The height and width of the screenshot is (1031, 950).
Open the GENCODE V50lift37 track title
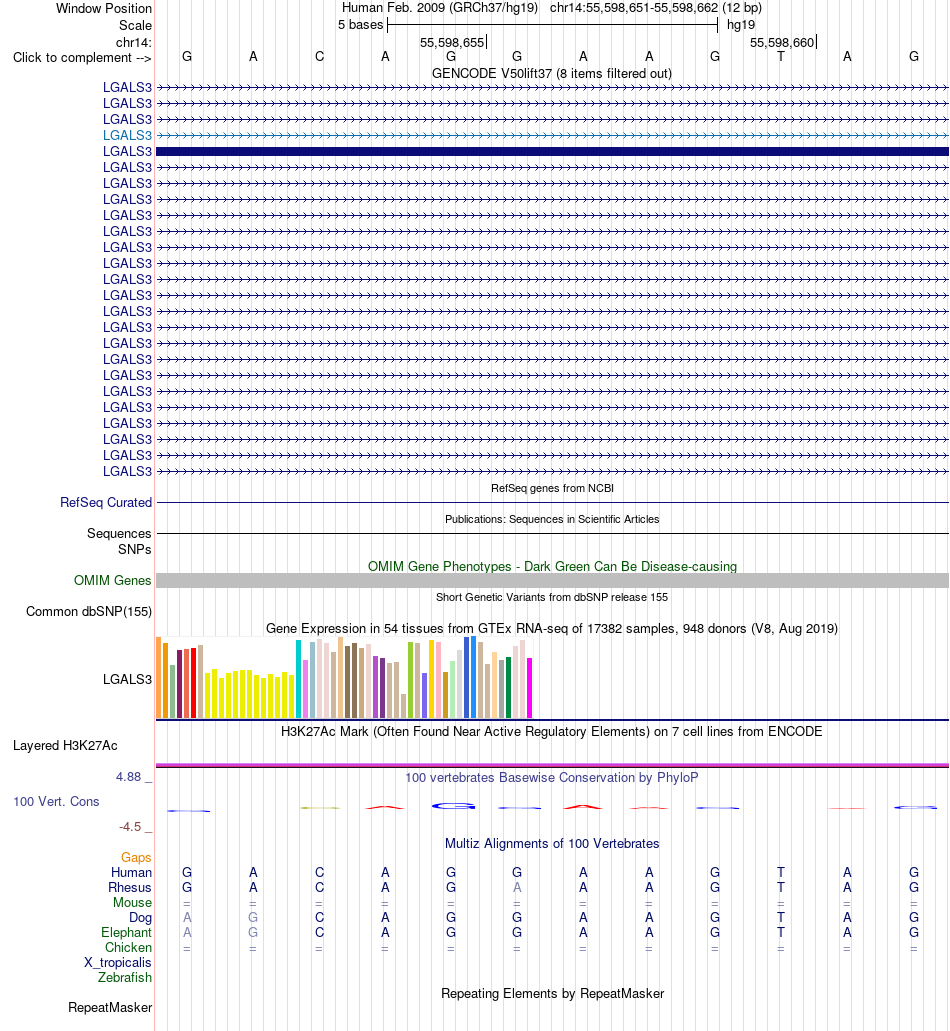click(552, 74)
